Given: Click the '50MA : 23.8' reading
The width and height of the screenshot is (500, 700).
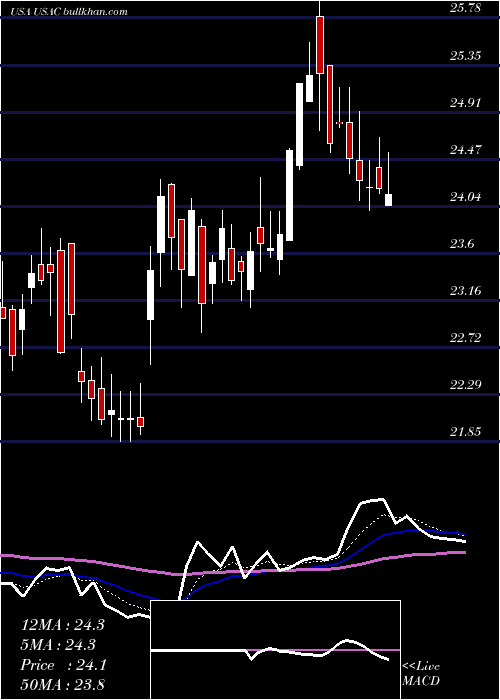Looking at the screenshot, I should (x=62, y=684).
